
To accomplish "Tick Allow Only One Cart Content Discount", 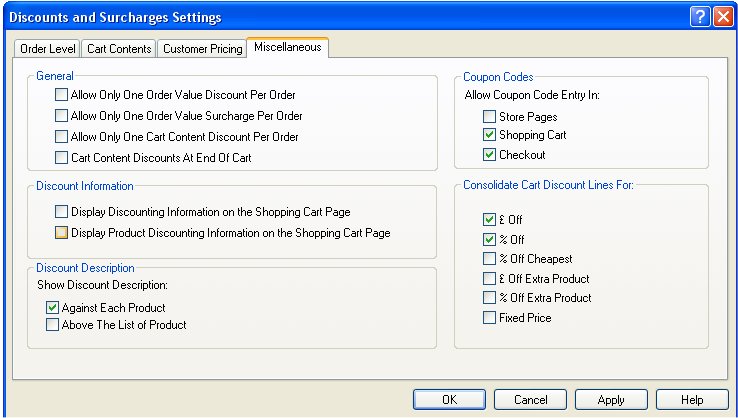I will tap(62, 137).
